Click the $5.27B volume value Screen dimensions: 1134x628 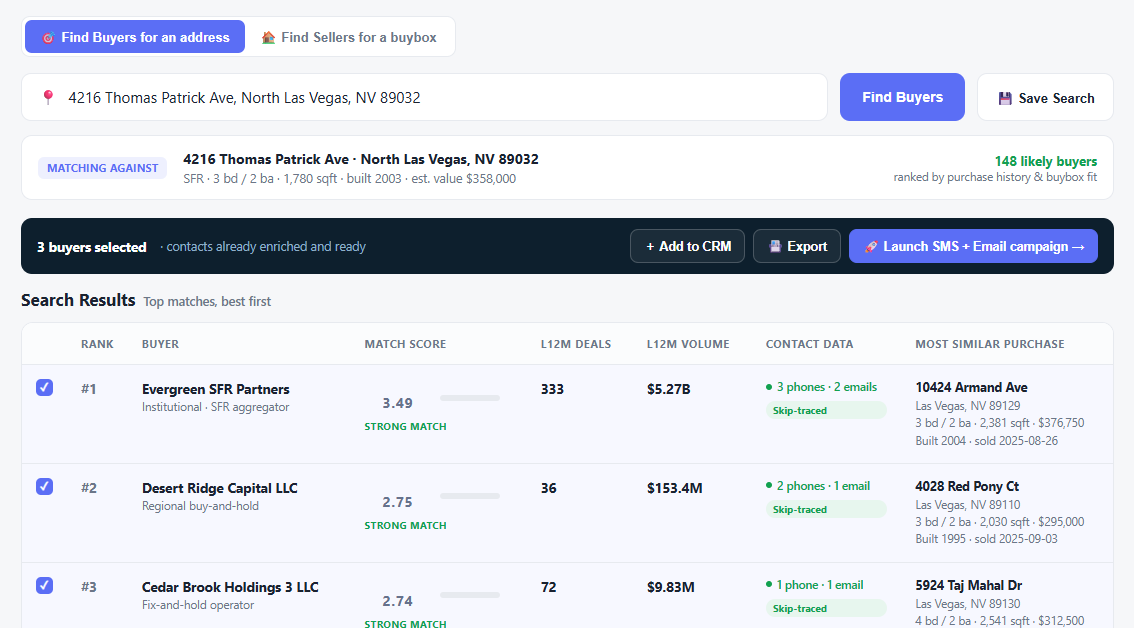point(668,389)
